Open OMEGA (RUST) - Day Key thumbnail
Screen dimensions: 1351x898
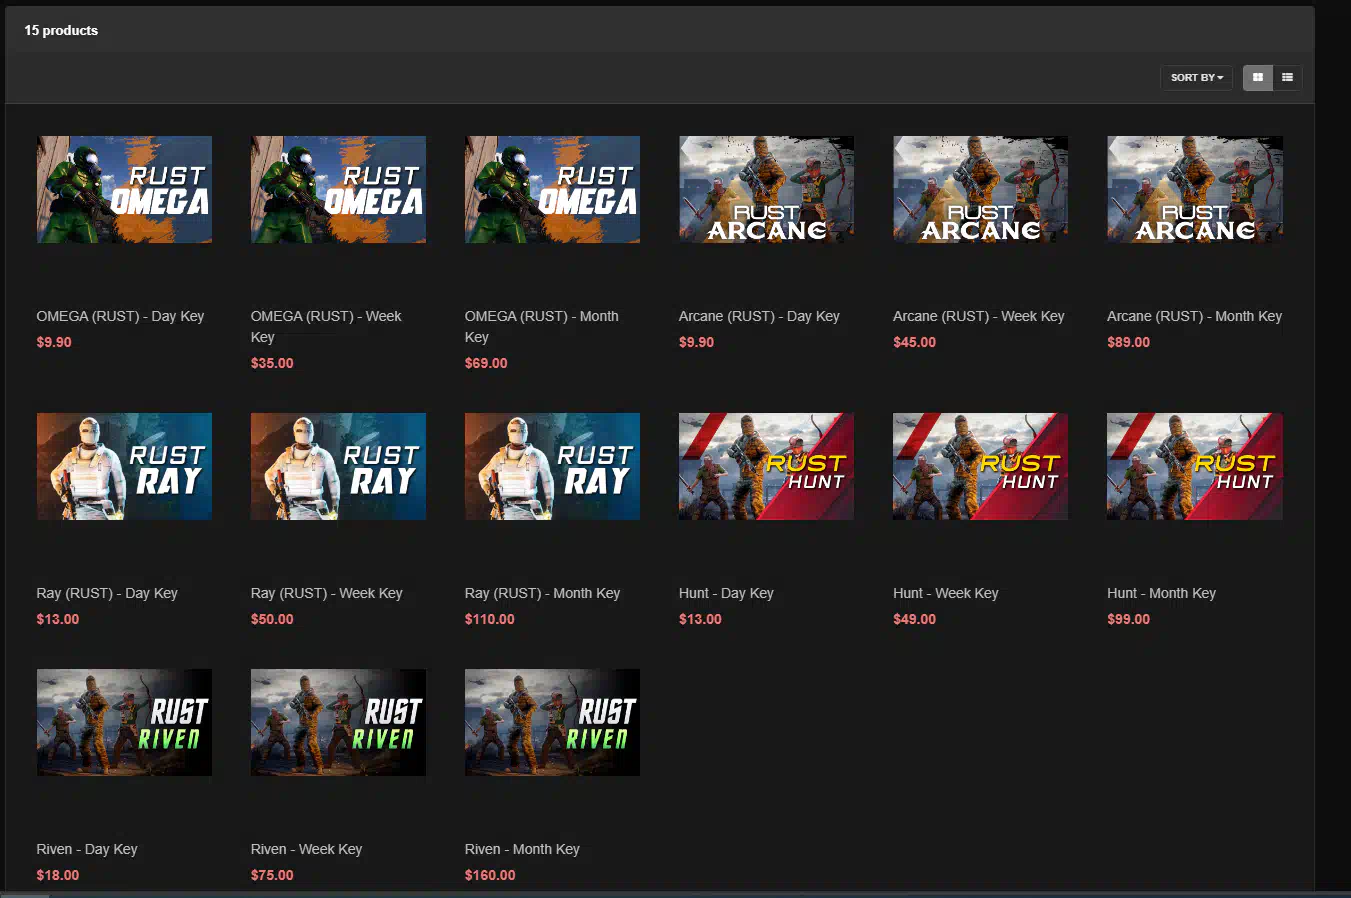[x=124, y=189]
